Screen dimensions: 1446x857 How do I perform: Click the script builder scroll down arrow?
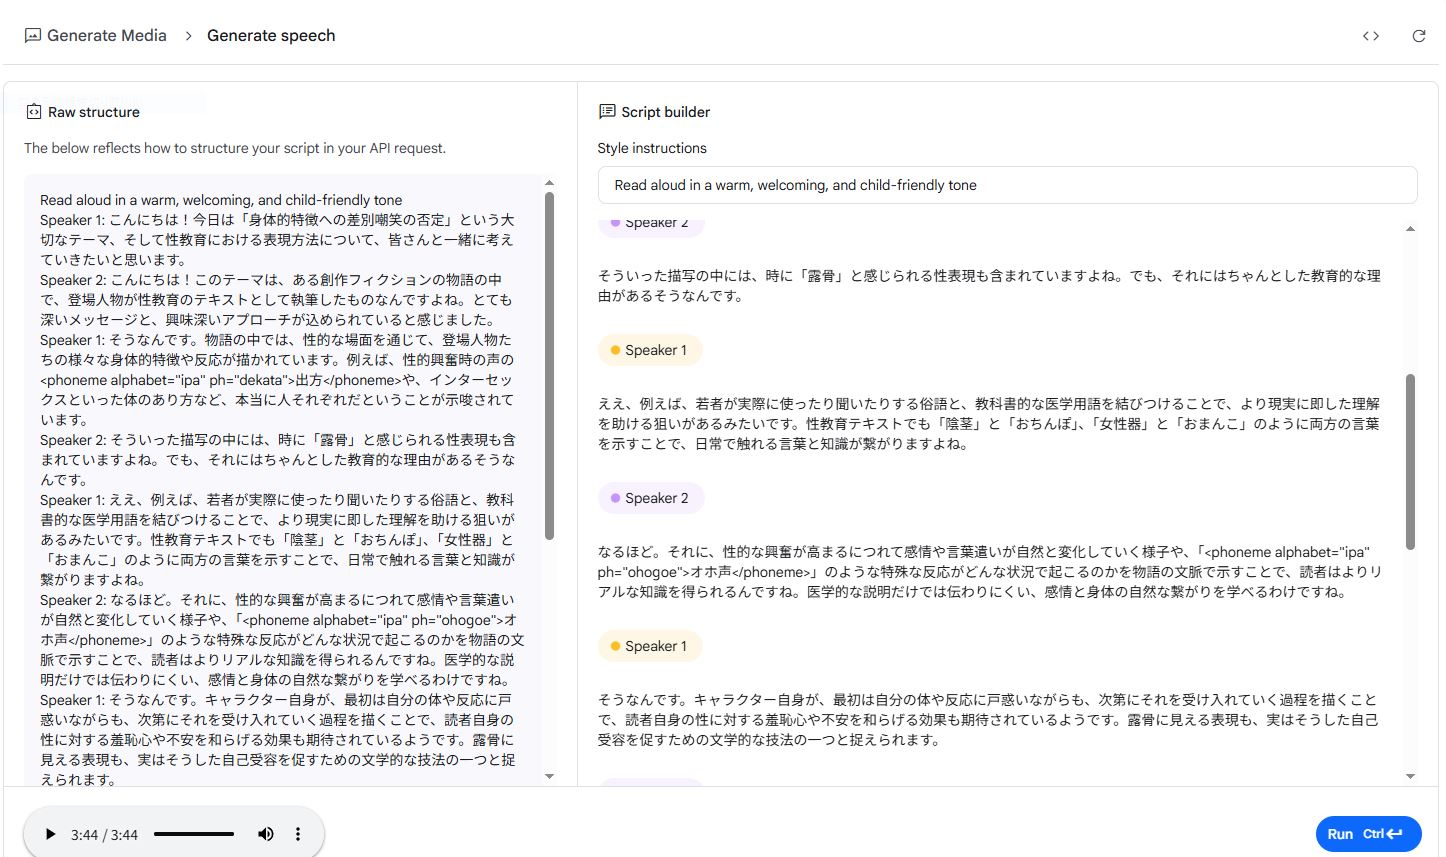[x=1410, y=776]
